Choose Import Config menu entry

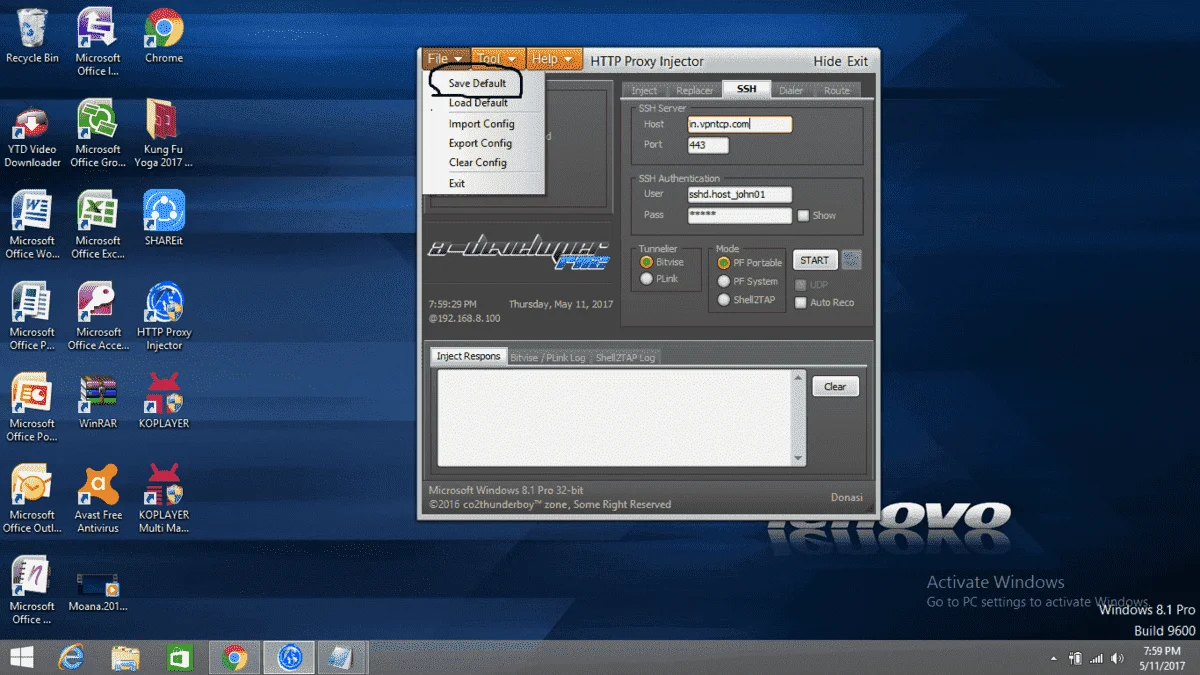(x=481, y=124)
